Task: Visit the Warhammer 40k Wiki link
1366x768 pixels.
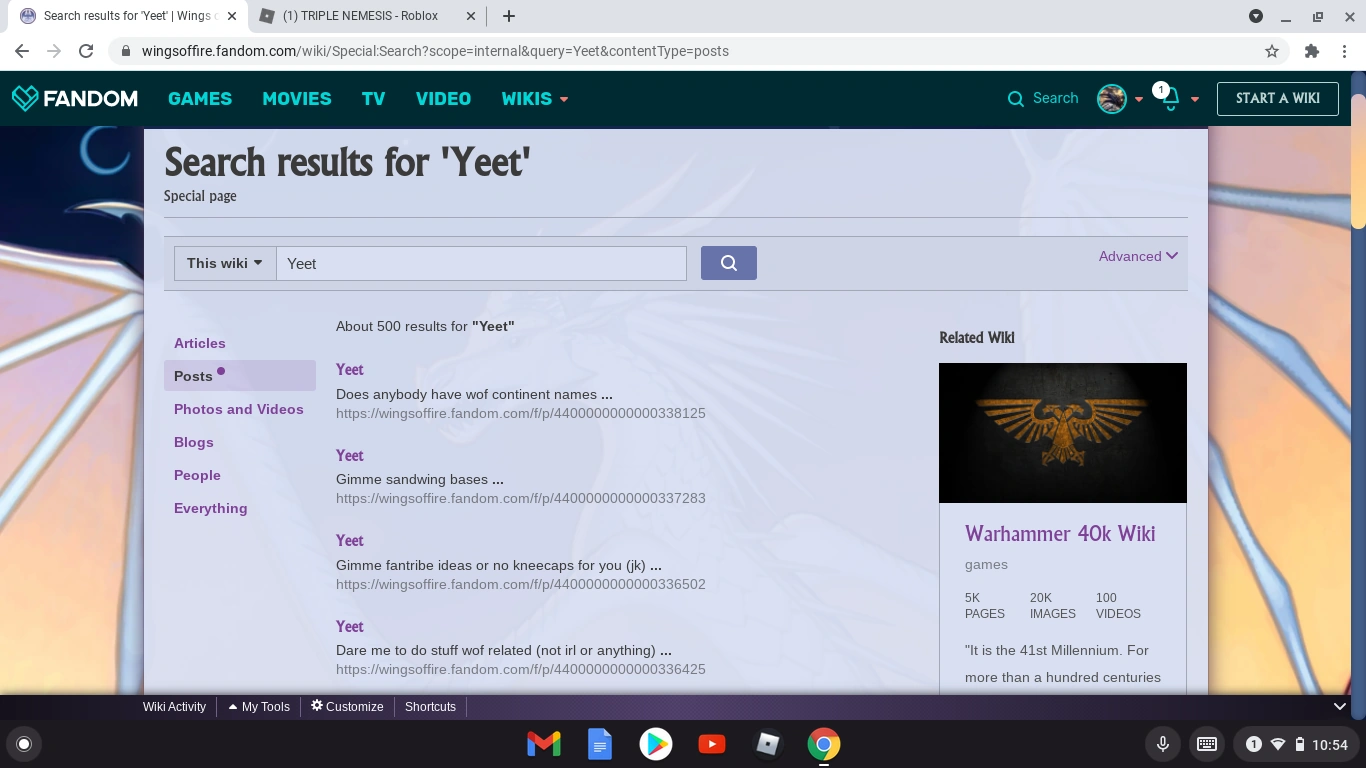Action: [1059, 534]
